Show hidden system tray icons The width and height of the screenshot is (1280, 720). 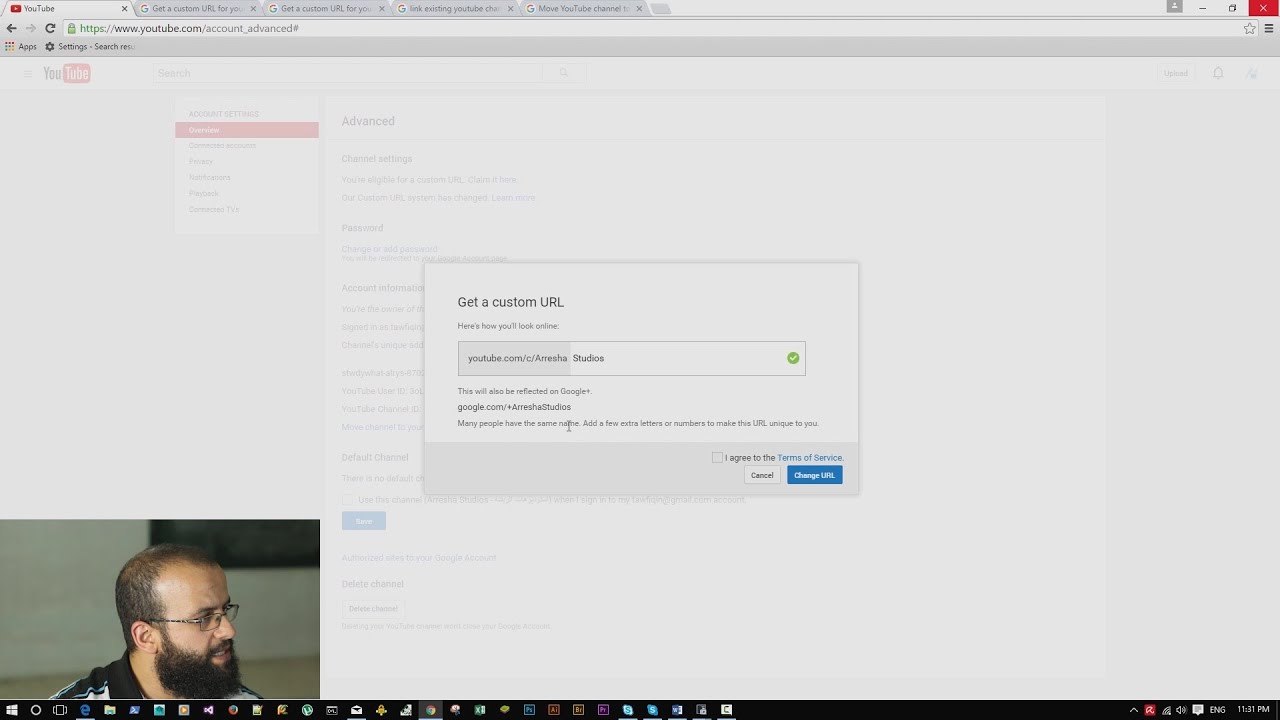pyautogui.click(x=1134, y=710)
